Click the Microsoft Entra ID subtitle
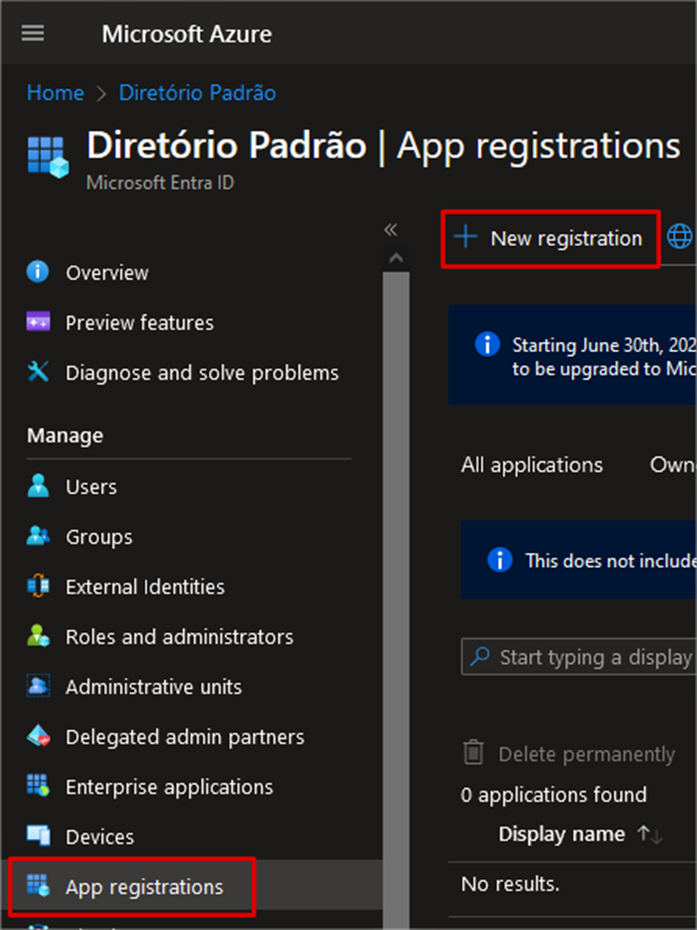The width and height of the screenshot is (697, 930). [160, 182]
